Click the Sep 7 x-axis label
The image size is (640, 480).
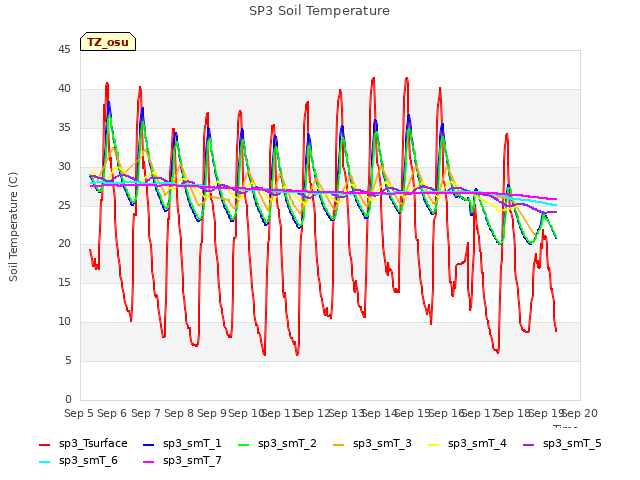[146, 413]
